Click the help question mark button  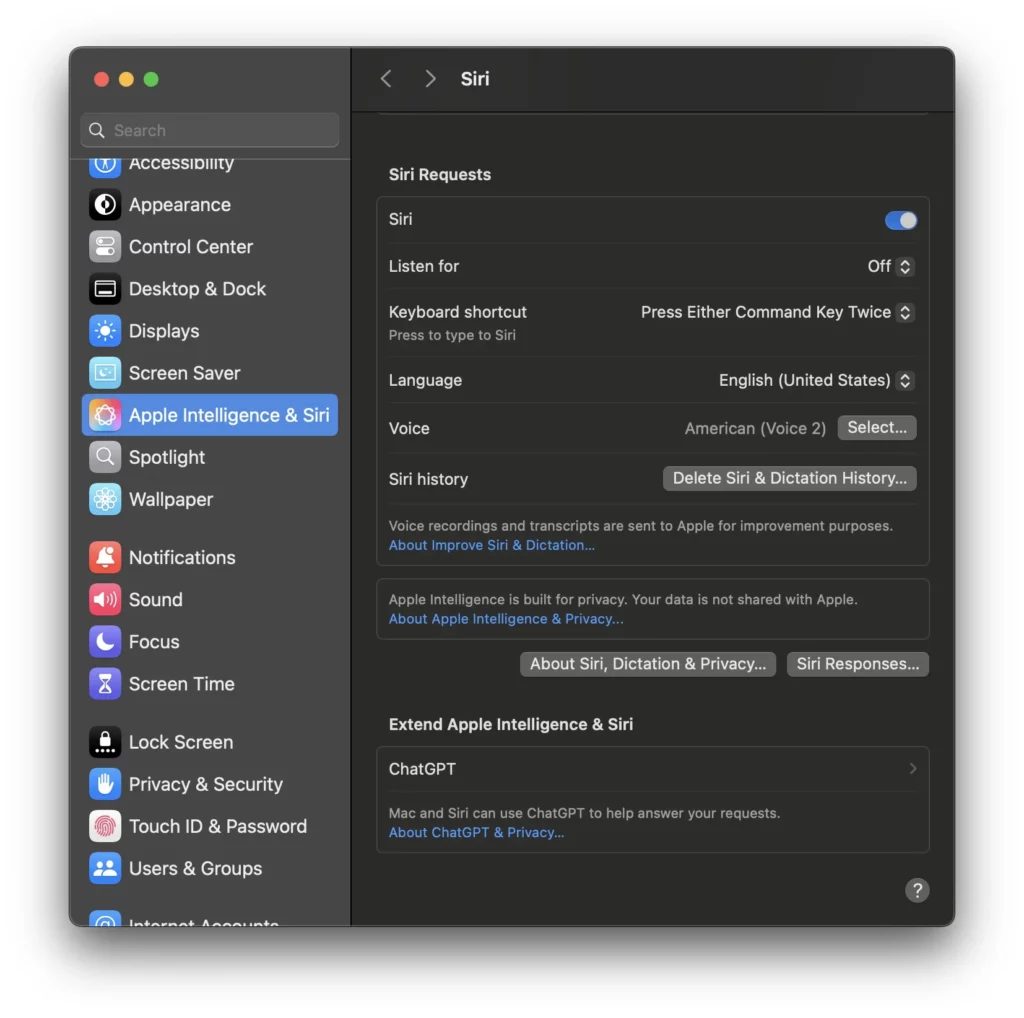(917, 890)
